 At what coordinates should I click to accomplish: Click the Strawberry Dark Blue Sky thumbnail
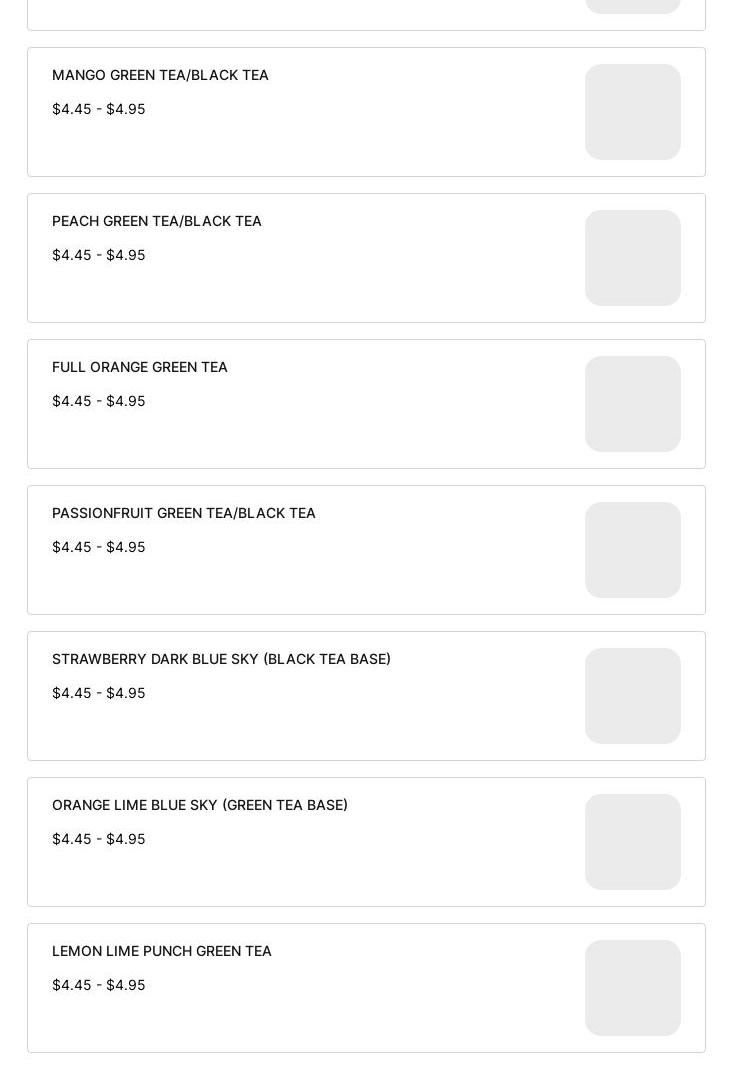point(632,696)
